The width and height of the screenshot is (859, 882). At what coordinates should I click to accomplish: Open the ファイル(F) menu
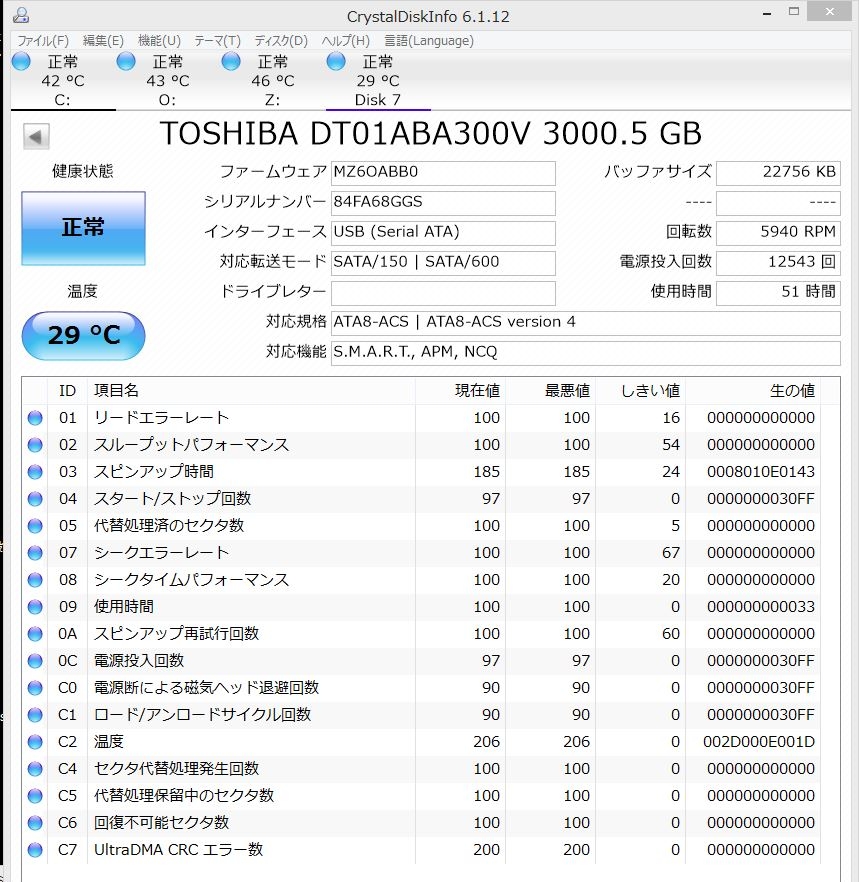[43, 40]
